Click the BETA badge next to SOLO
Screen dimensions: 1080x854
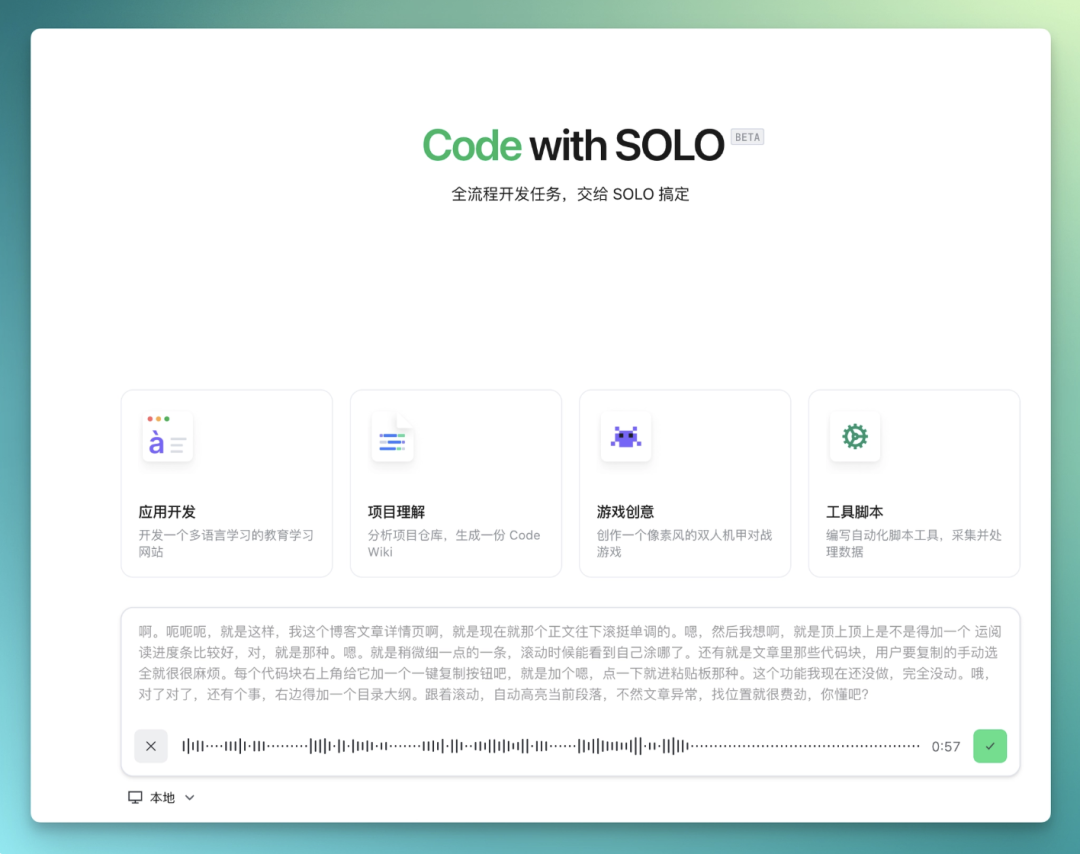click(747, 137)
